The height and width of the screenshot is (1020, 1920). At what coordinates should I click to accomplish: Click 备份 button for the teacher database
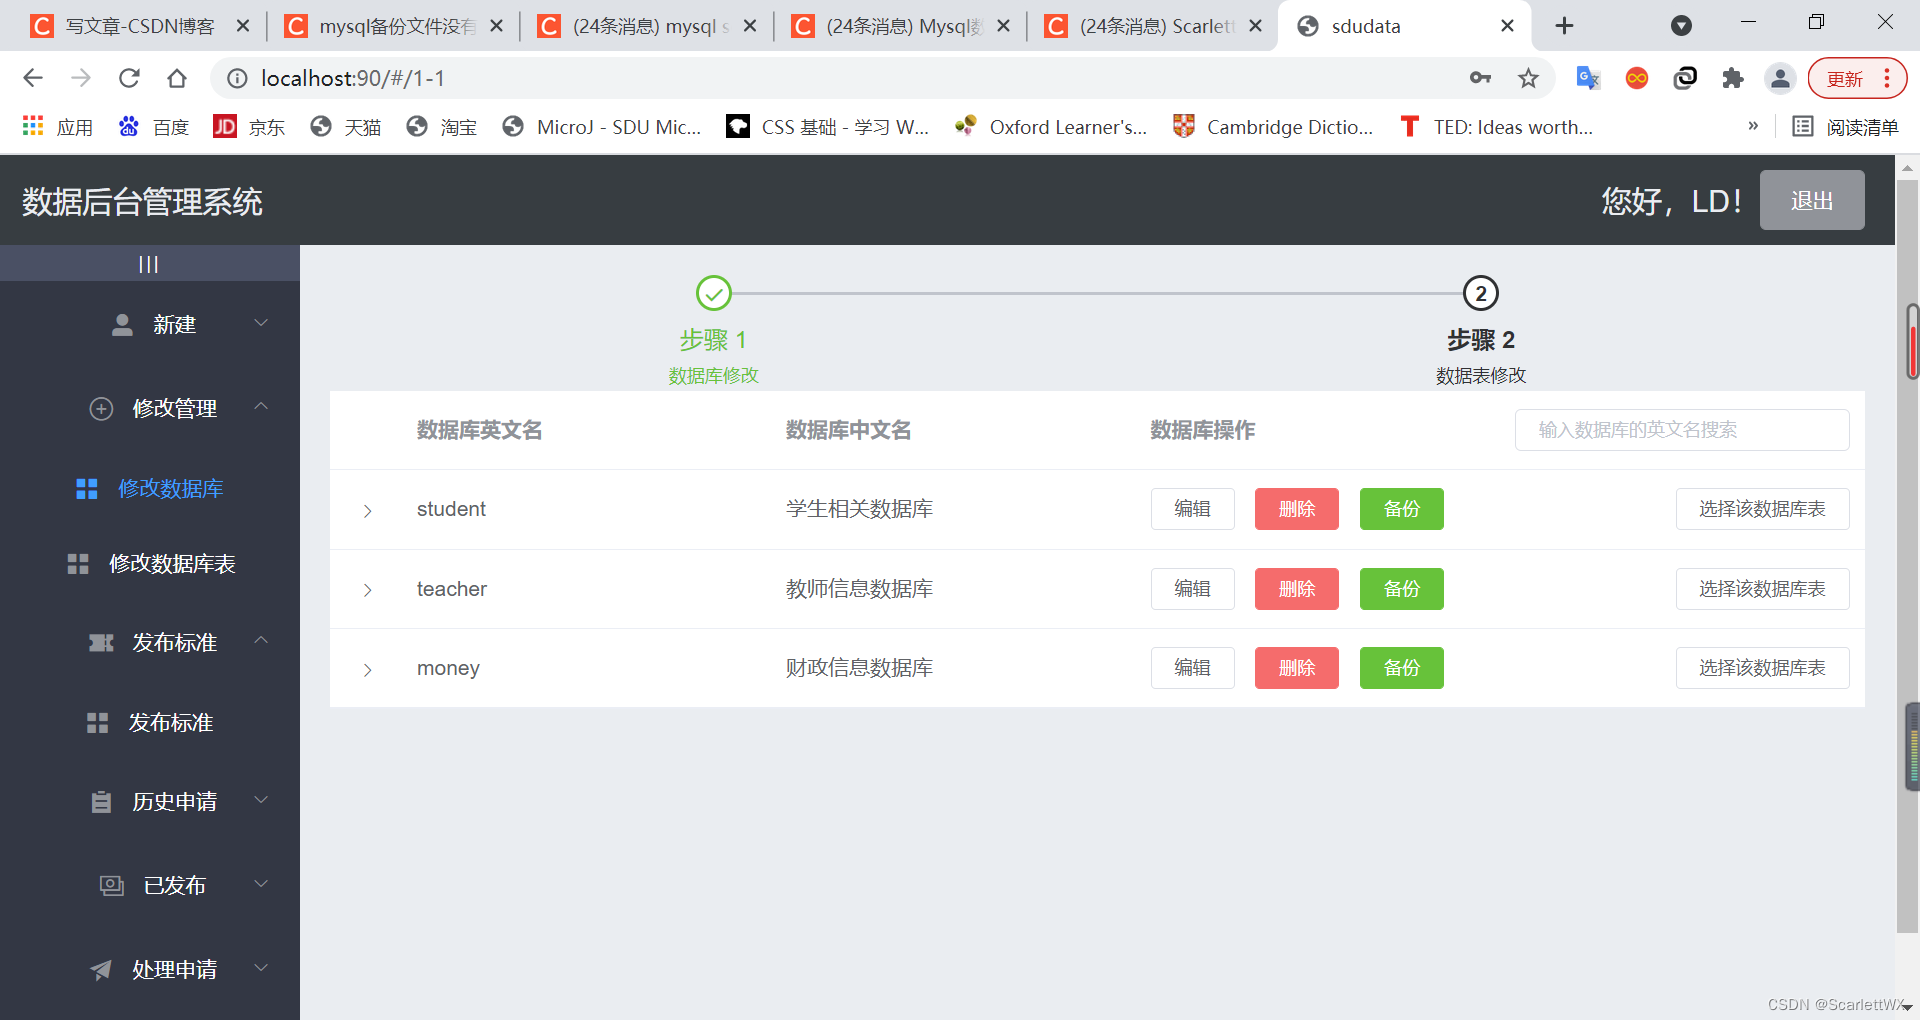coord(1400,589)
